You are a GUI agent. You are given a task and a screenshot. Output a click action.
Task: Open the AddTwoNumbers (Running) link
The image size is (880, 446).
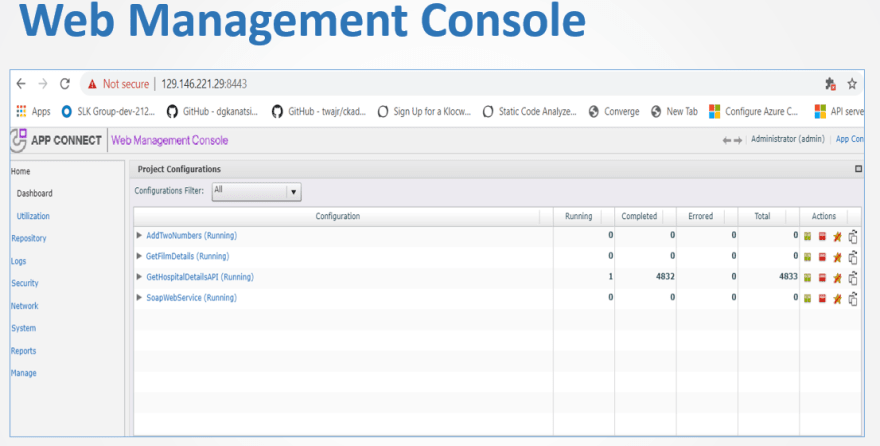click(191, 236)
